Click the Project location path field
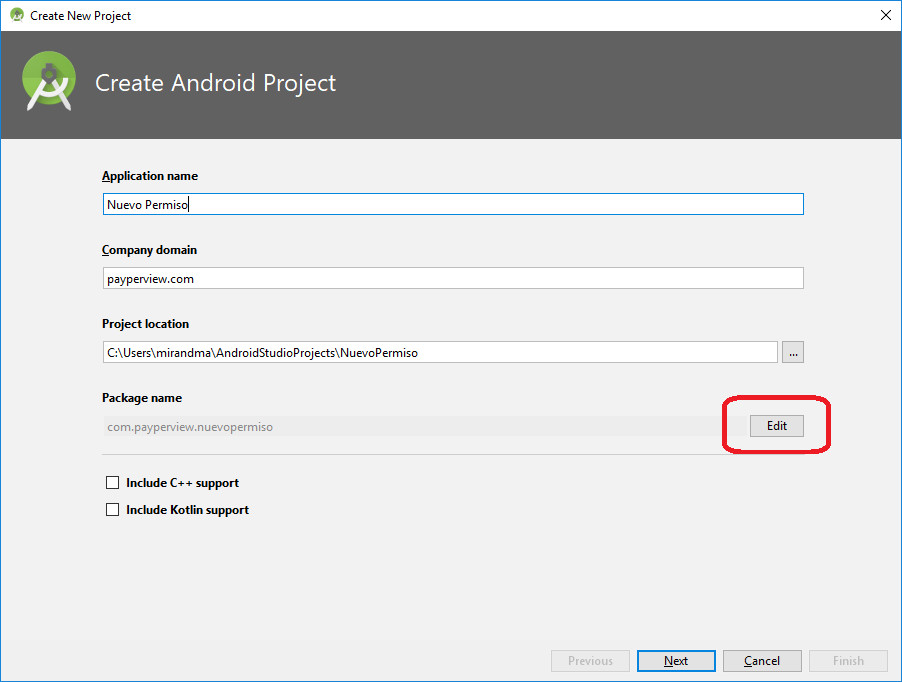The image size is (902, 682). pos(439,352)
